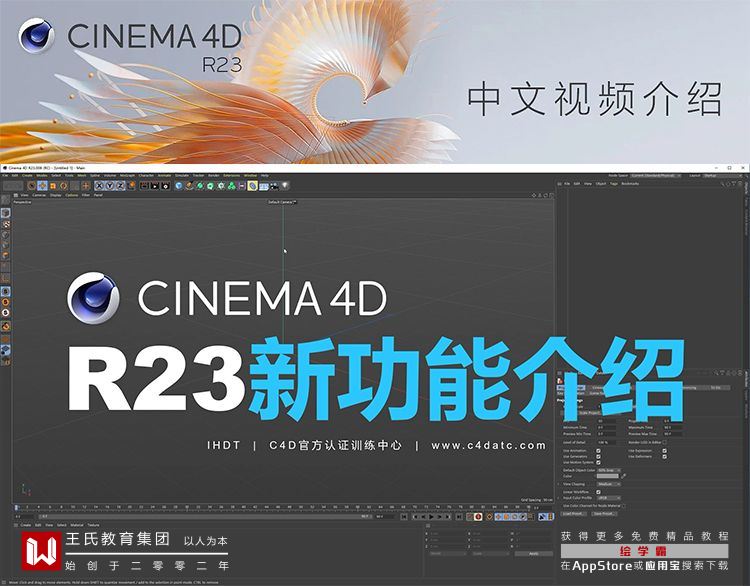Open the Extensions menu
The height and width of the screenshot is (586, 750).
(231, 176)
